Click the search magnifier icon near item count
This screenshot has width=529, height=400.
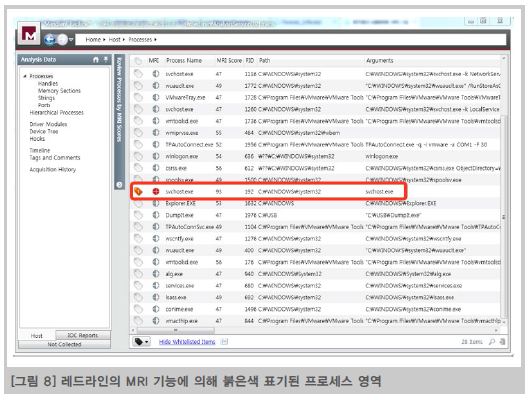[492, 342]
